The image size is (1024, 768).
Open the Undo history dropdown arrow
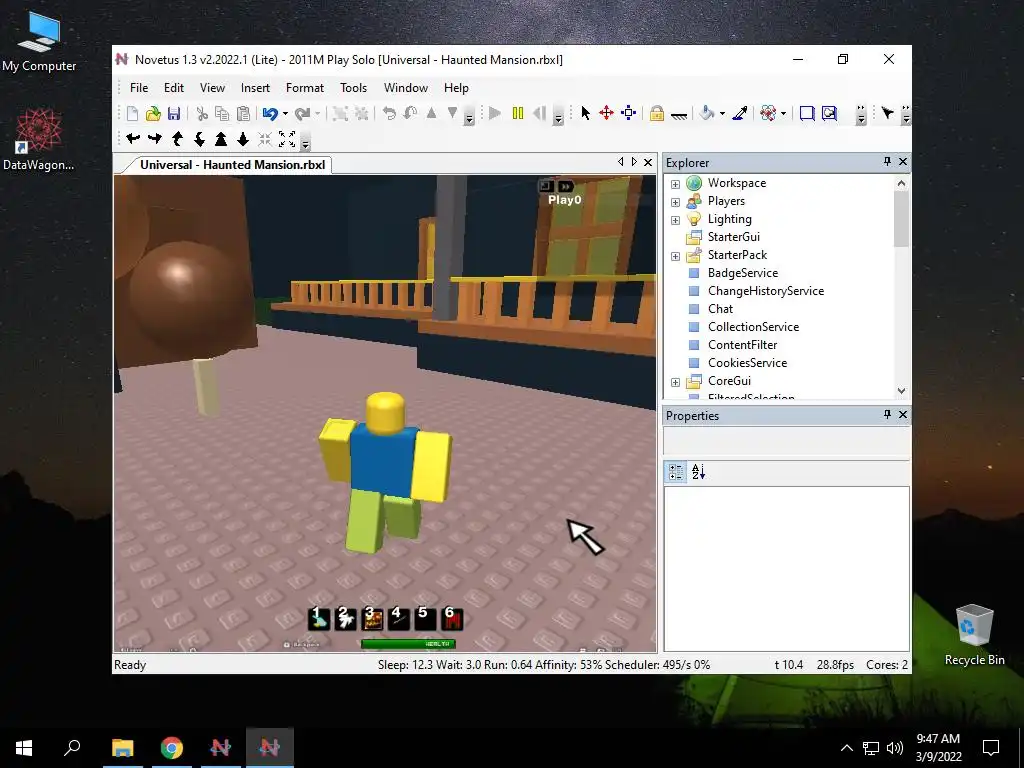[285, 114]
